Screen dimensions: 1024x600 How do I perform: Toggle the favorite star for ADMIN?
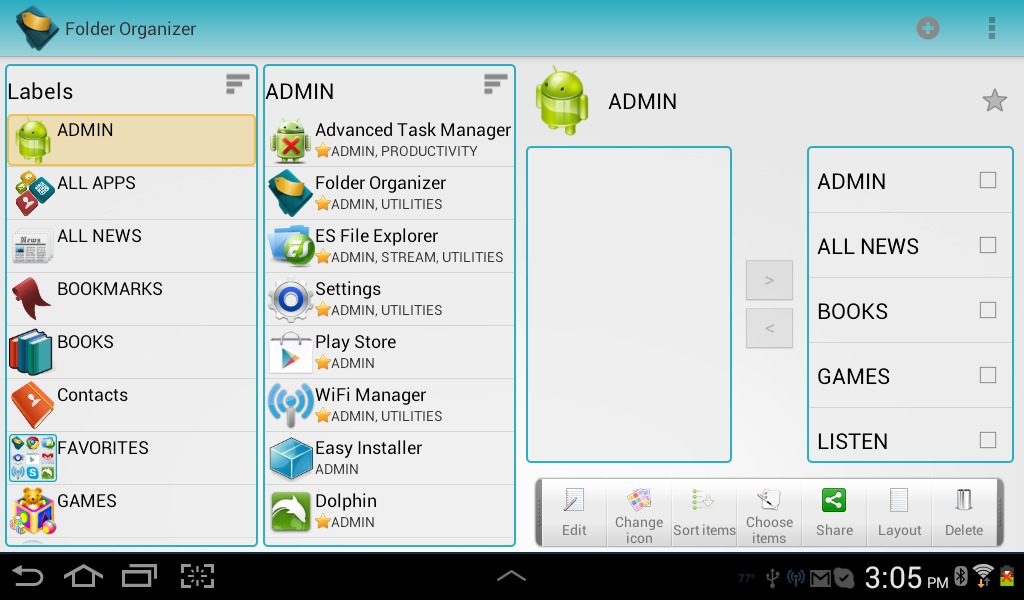994,101
